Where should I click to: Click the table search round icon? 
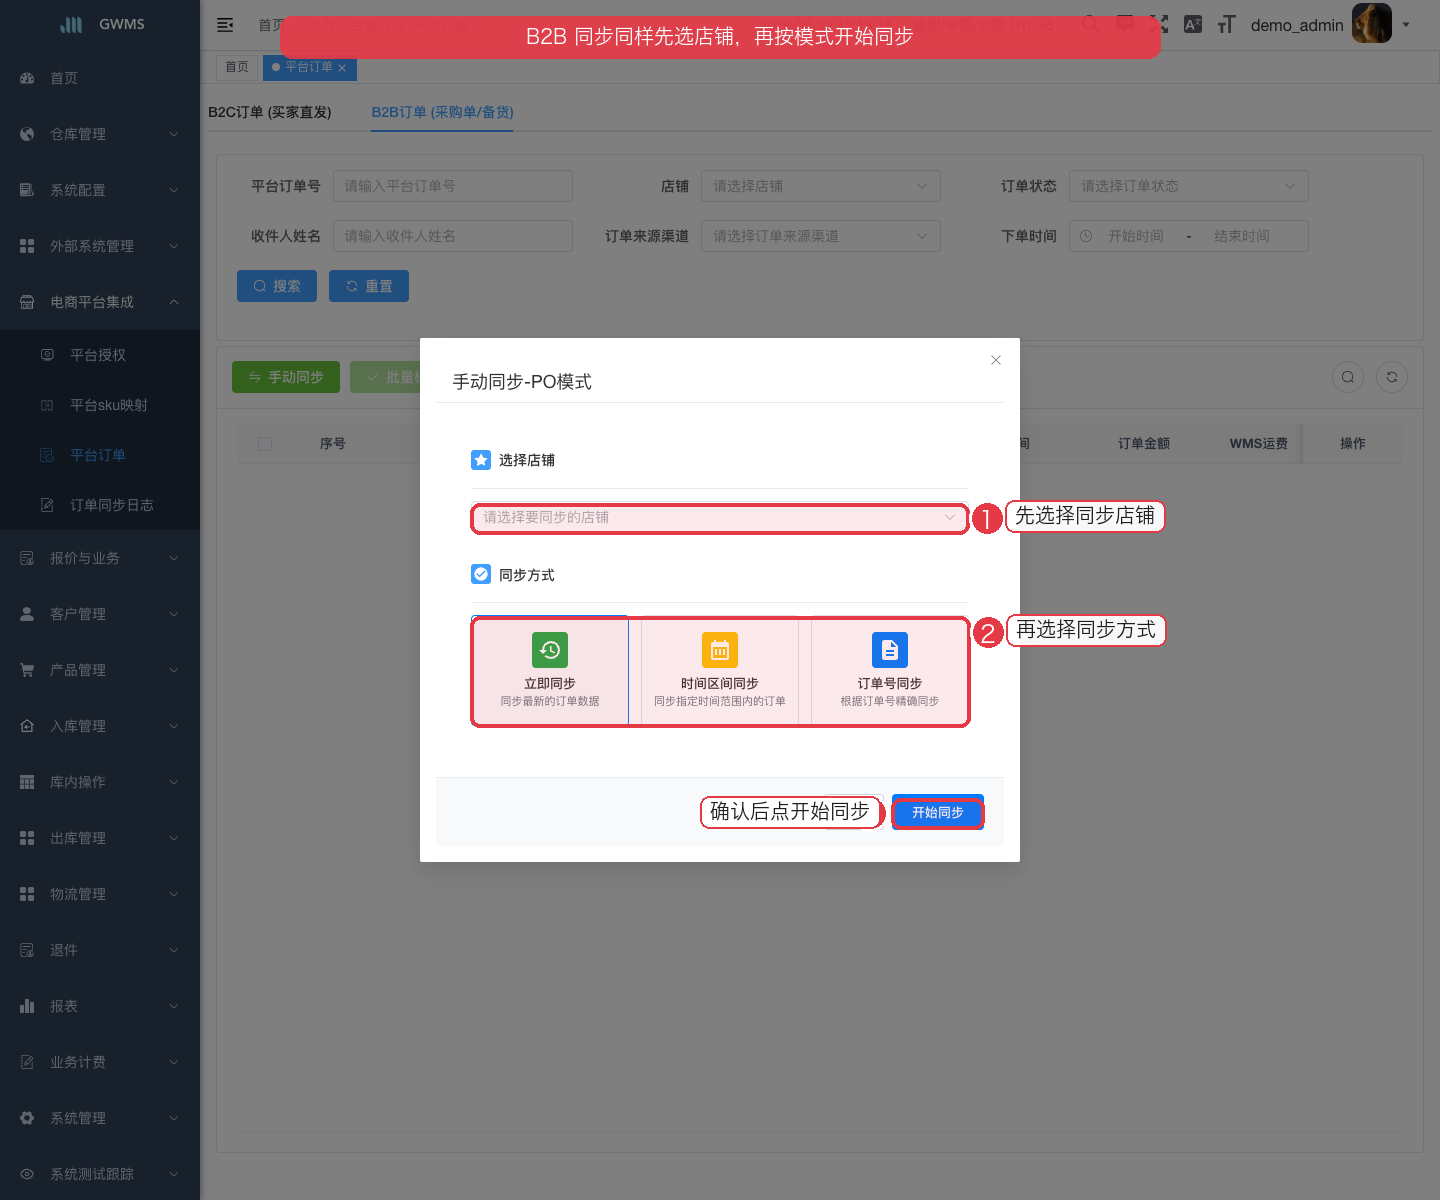tap(1348, 377)
